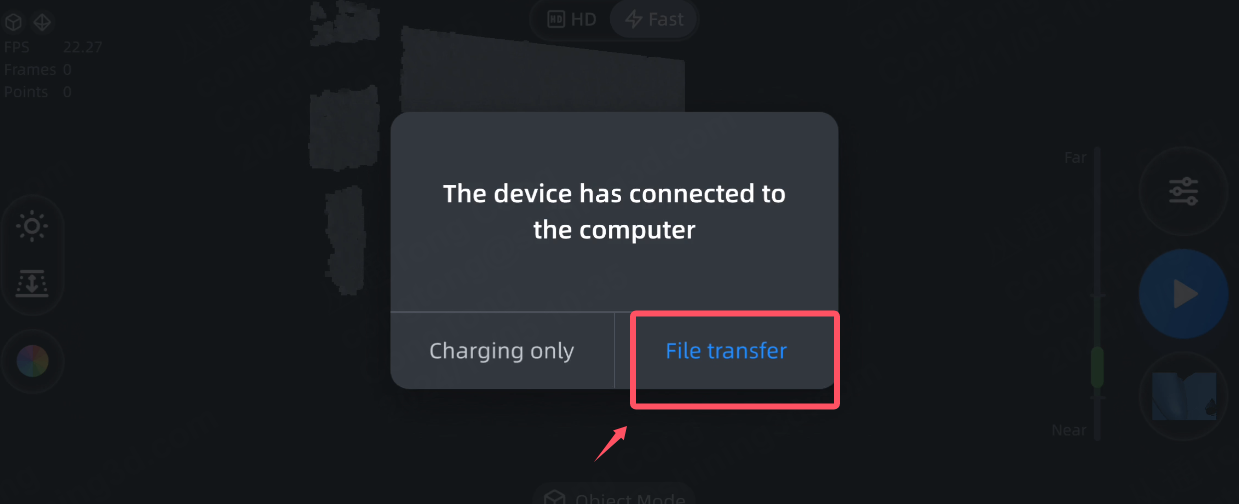This screenshot has width=1239, height=504.
Task: Open the scan settings sliders icon
Action: 1184,191
